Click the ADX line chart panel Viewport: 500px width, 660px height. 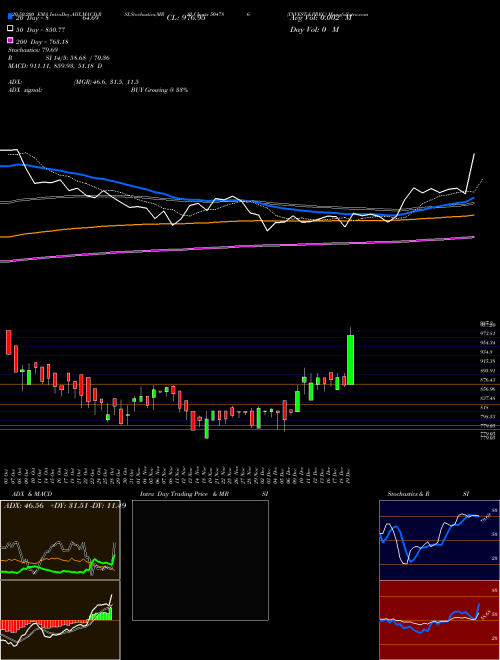click(x=60, y=540)
